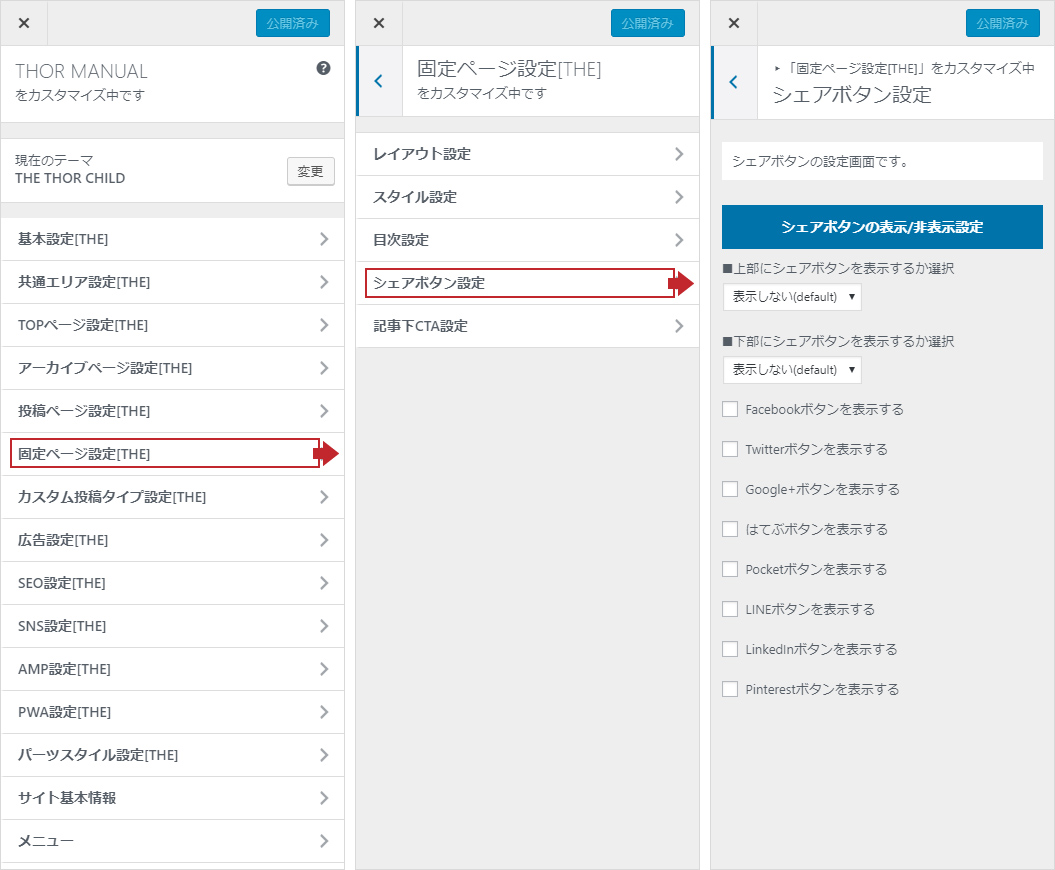Open 基本設定[THE] section

(172, 239)
